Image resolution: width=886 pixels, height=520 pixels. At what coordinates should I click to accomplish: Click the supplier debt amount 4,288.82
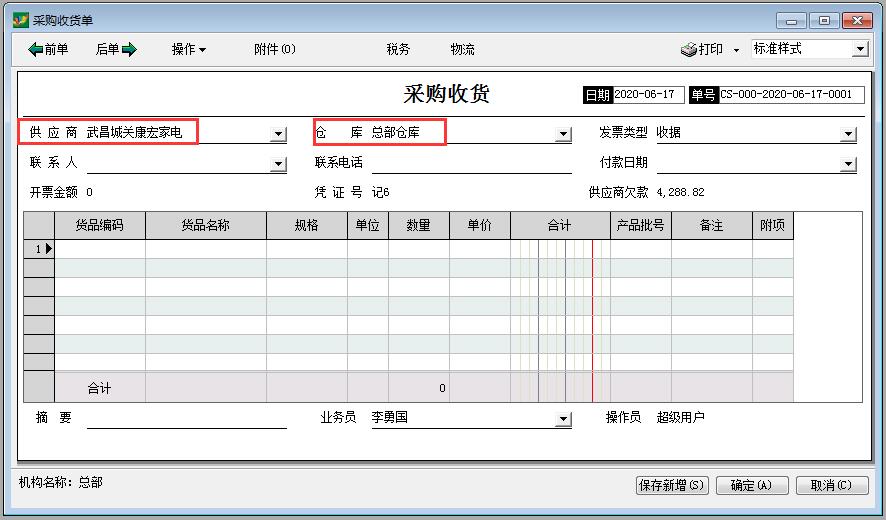coord(680,193)
